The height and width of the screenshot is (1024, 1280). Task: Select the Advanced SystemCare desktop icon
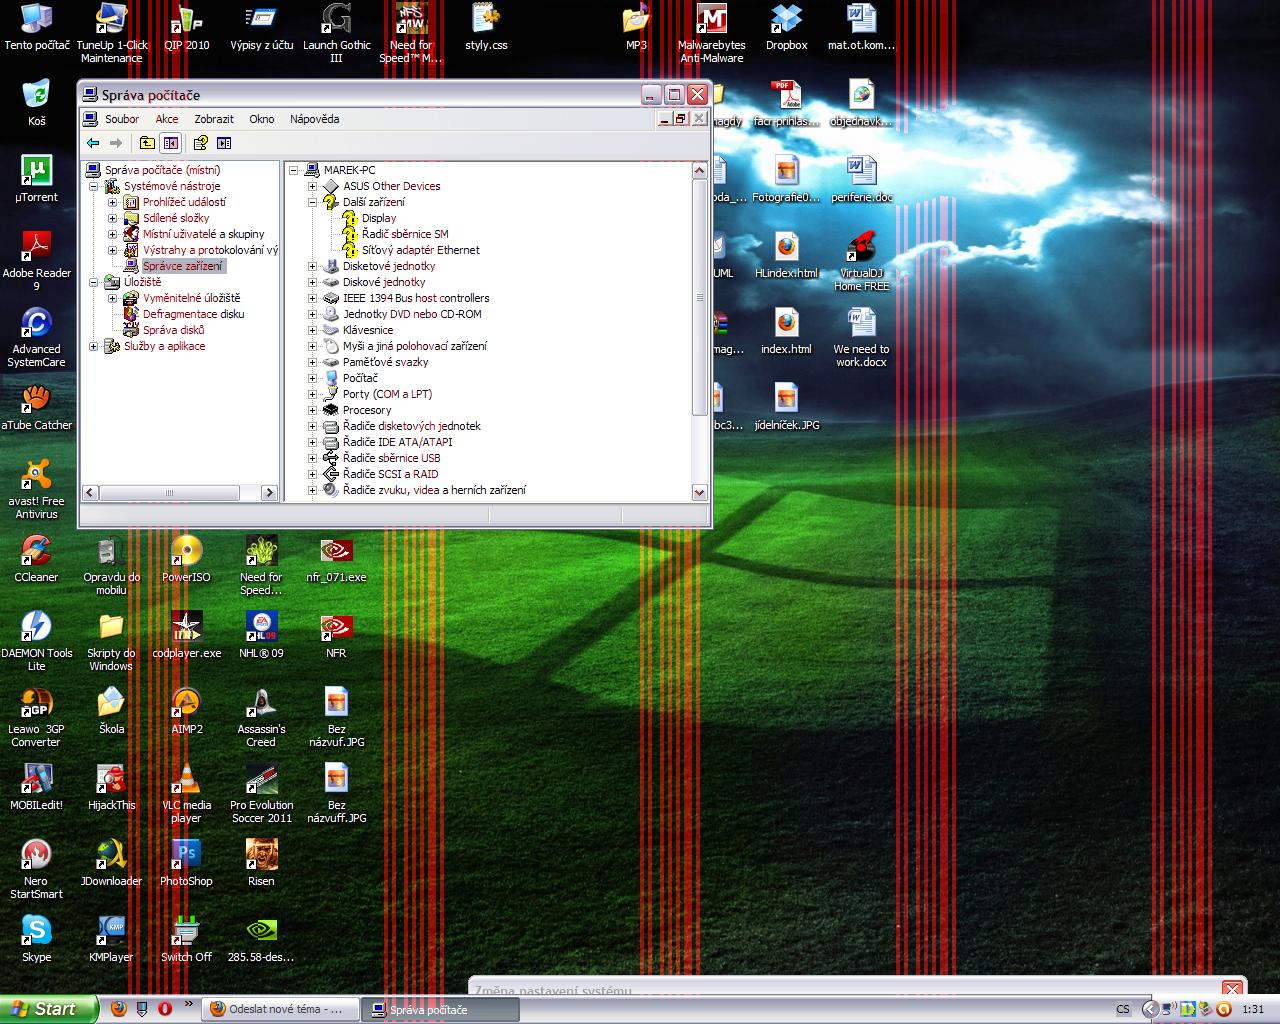pos(36,337)
